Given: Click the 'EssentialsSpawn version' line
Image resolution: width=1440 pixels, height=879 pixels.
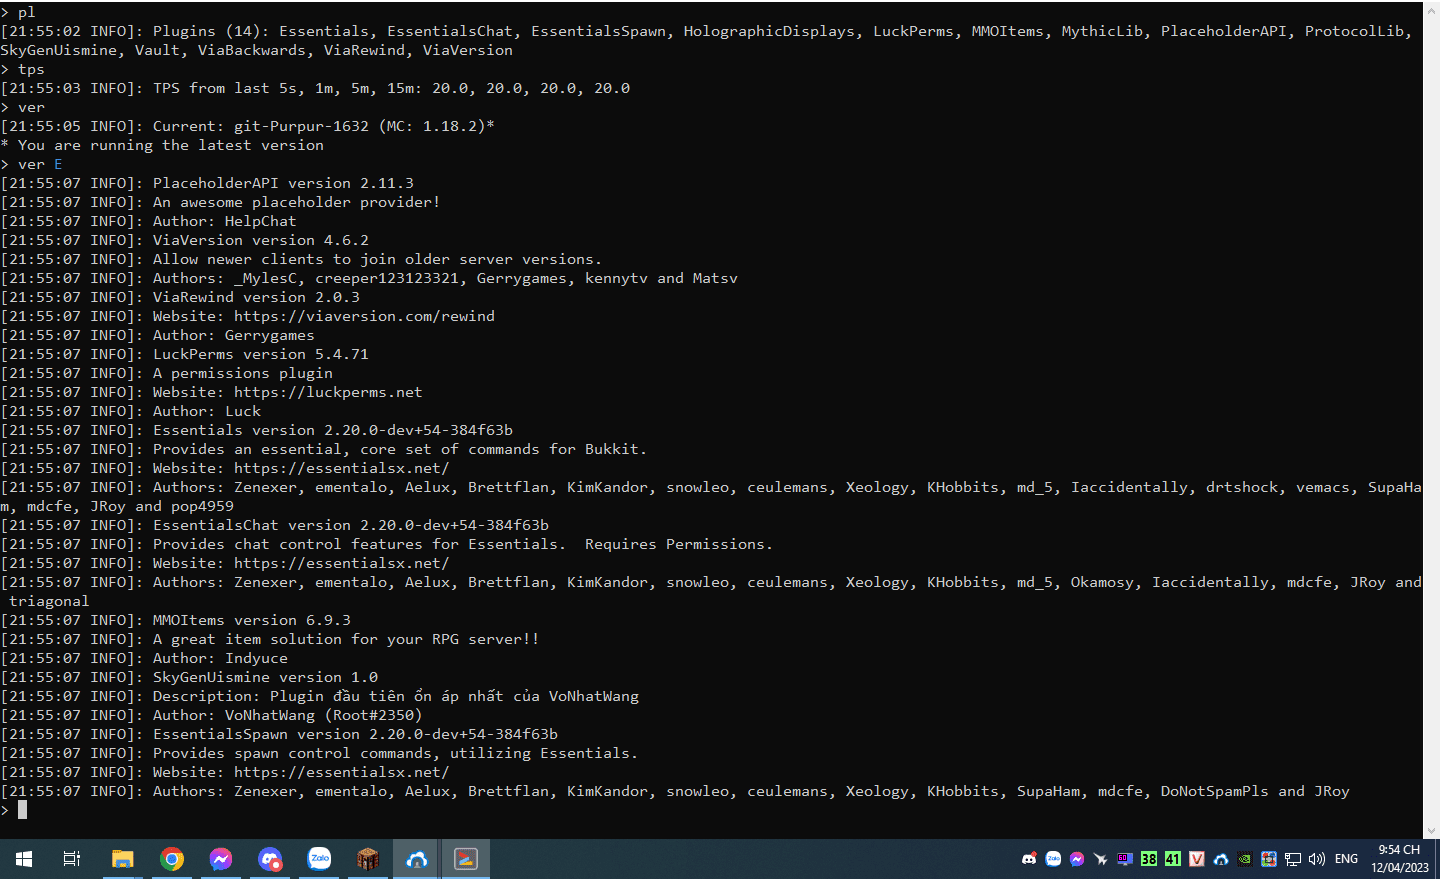Looking at the screenshot, I should pos(279,734).
